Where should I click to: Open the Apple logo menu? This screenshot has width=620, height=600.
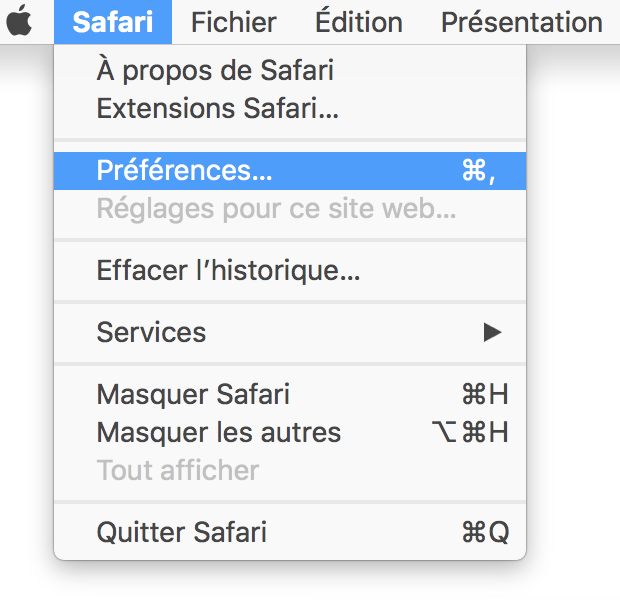(x=20, y=21)
